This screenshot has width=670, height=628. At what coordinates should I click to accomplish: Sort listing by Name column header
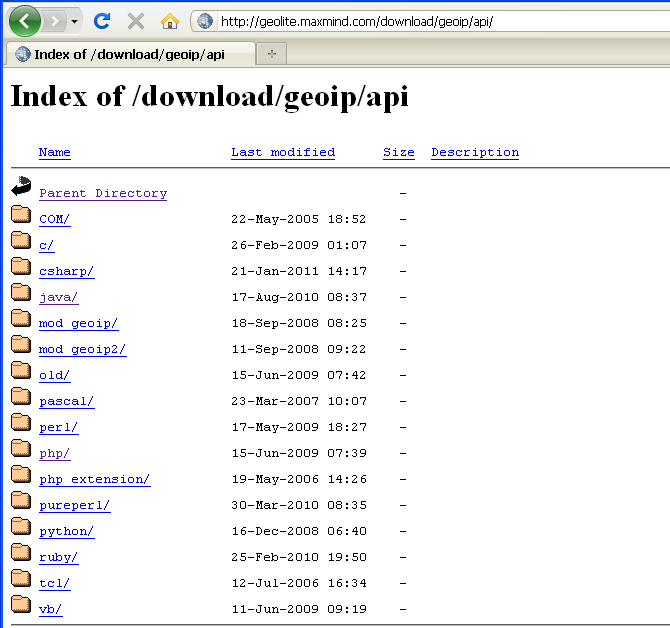(x=55, y=152)
